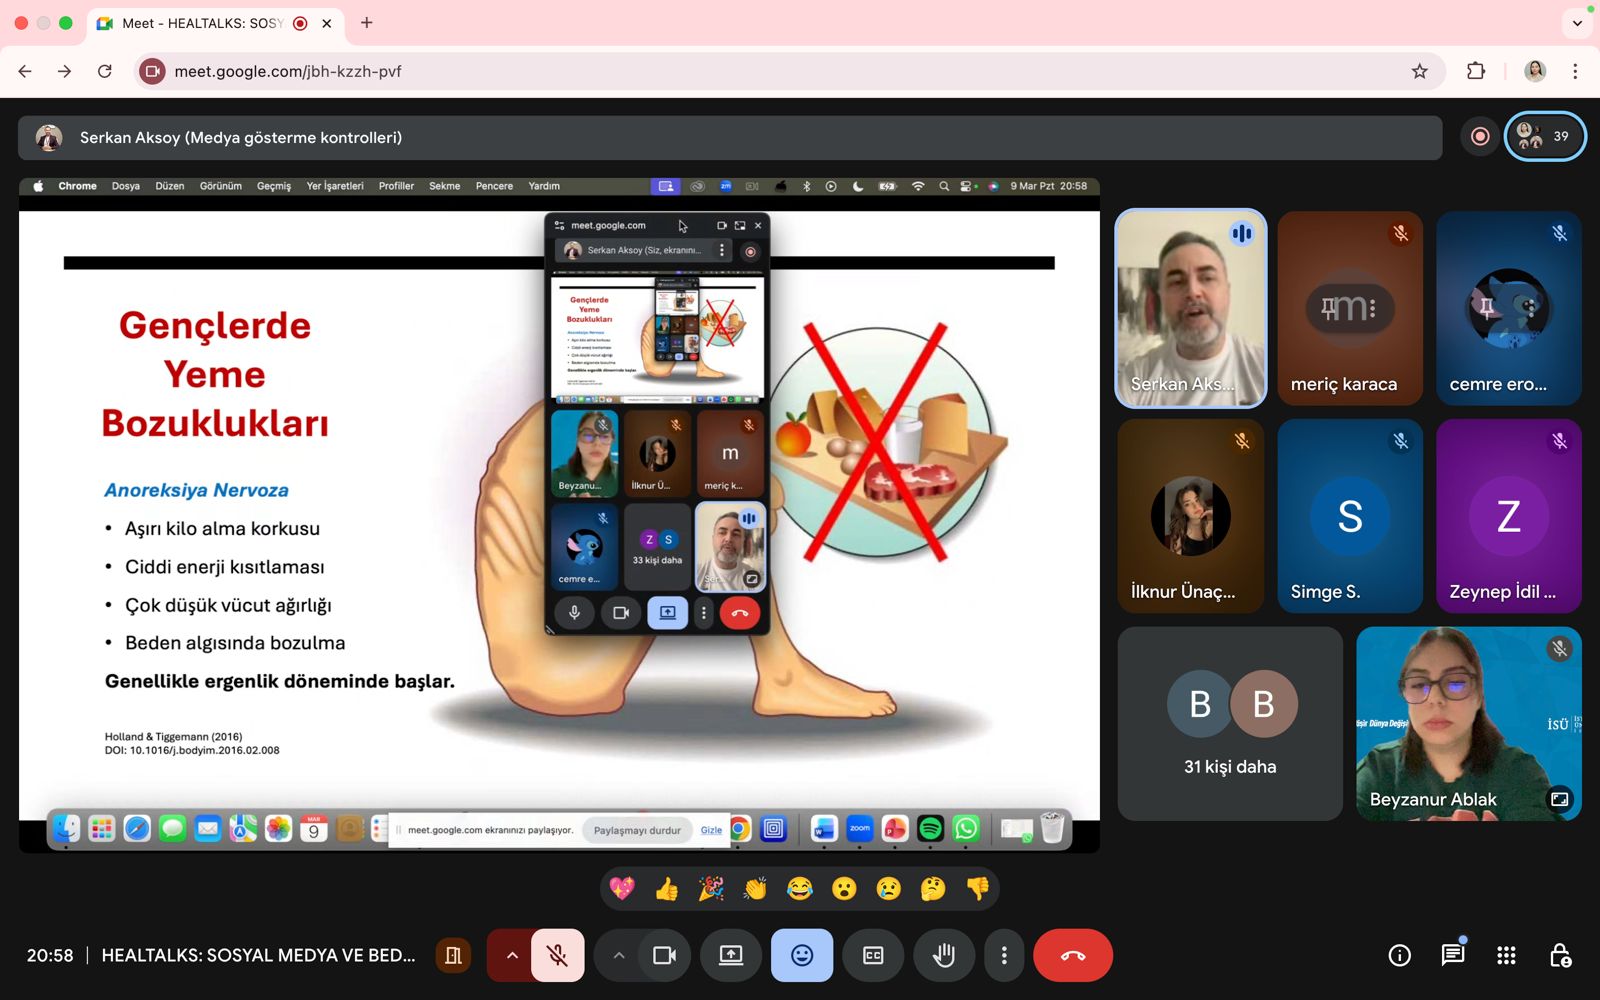Screen dimensions: 1600x1000
Task: Expand video settings arrow beside camera
Action: click(619, 955)
